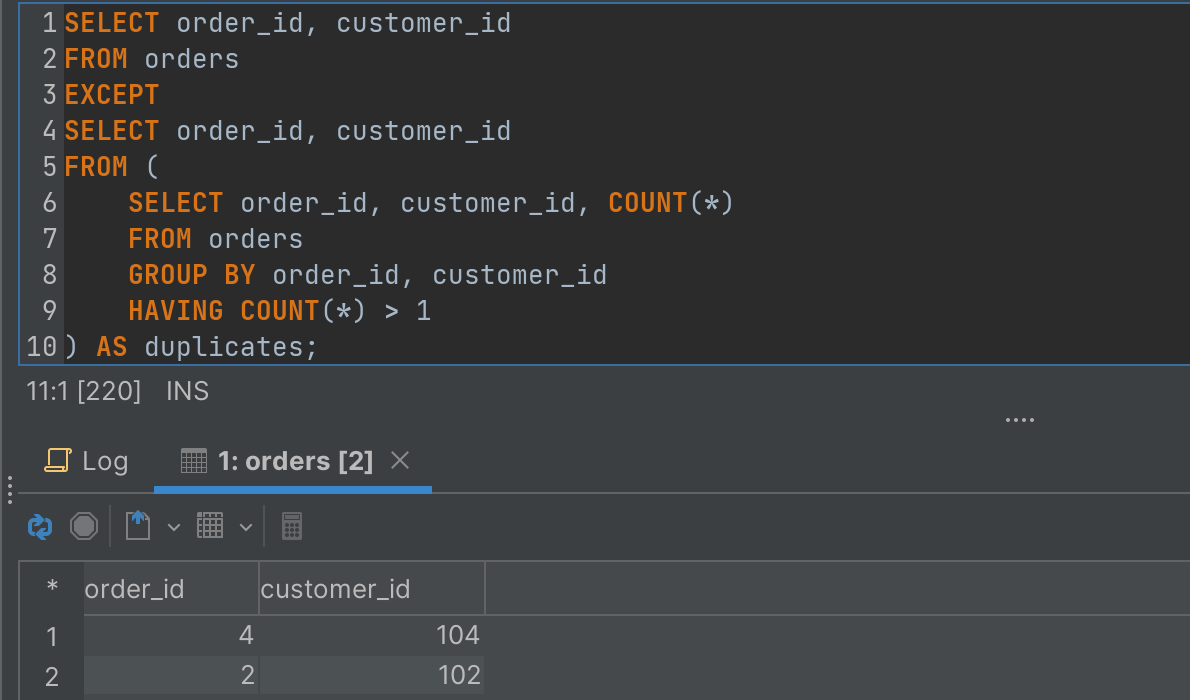Click the order_id column header
The width and height of the screenshot is (1190, 700).
(134, 588)
